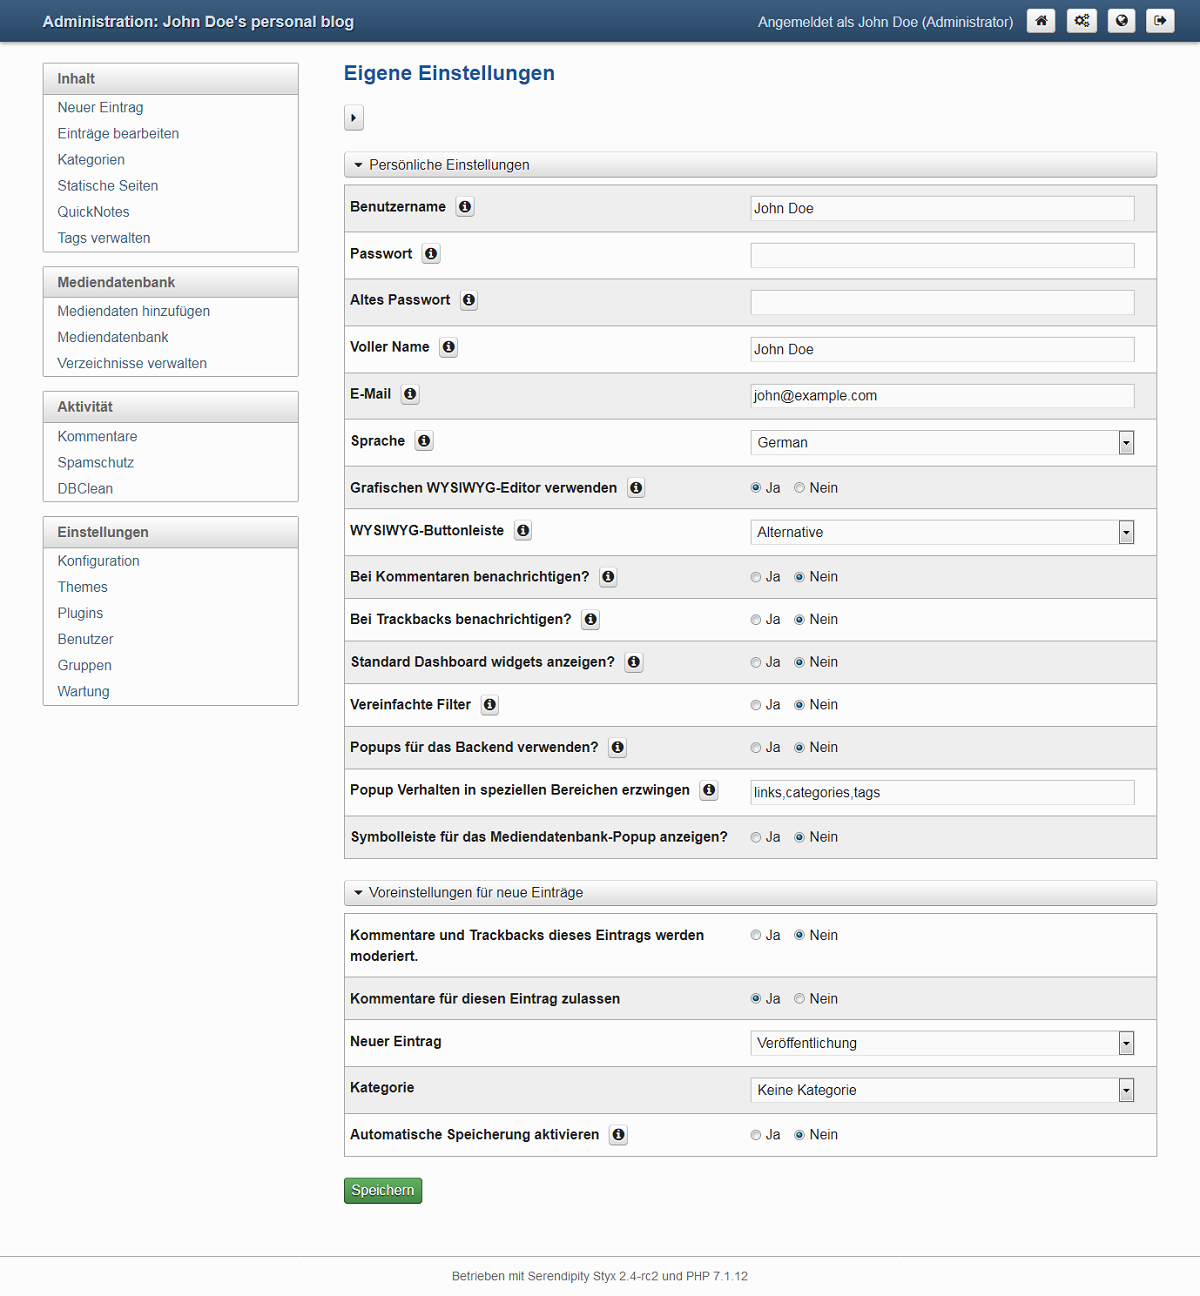Screen dimensions: 1200x1296
Task: Click the green Speichern button
Action: tap(383, 1190)
